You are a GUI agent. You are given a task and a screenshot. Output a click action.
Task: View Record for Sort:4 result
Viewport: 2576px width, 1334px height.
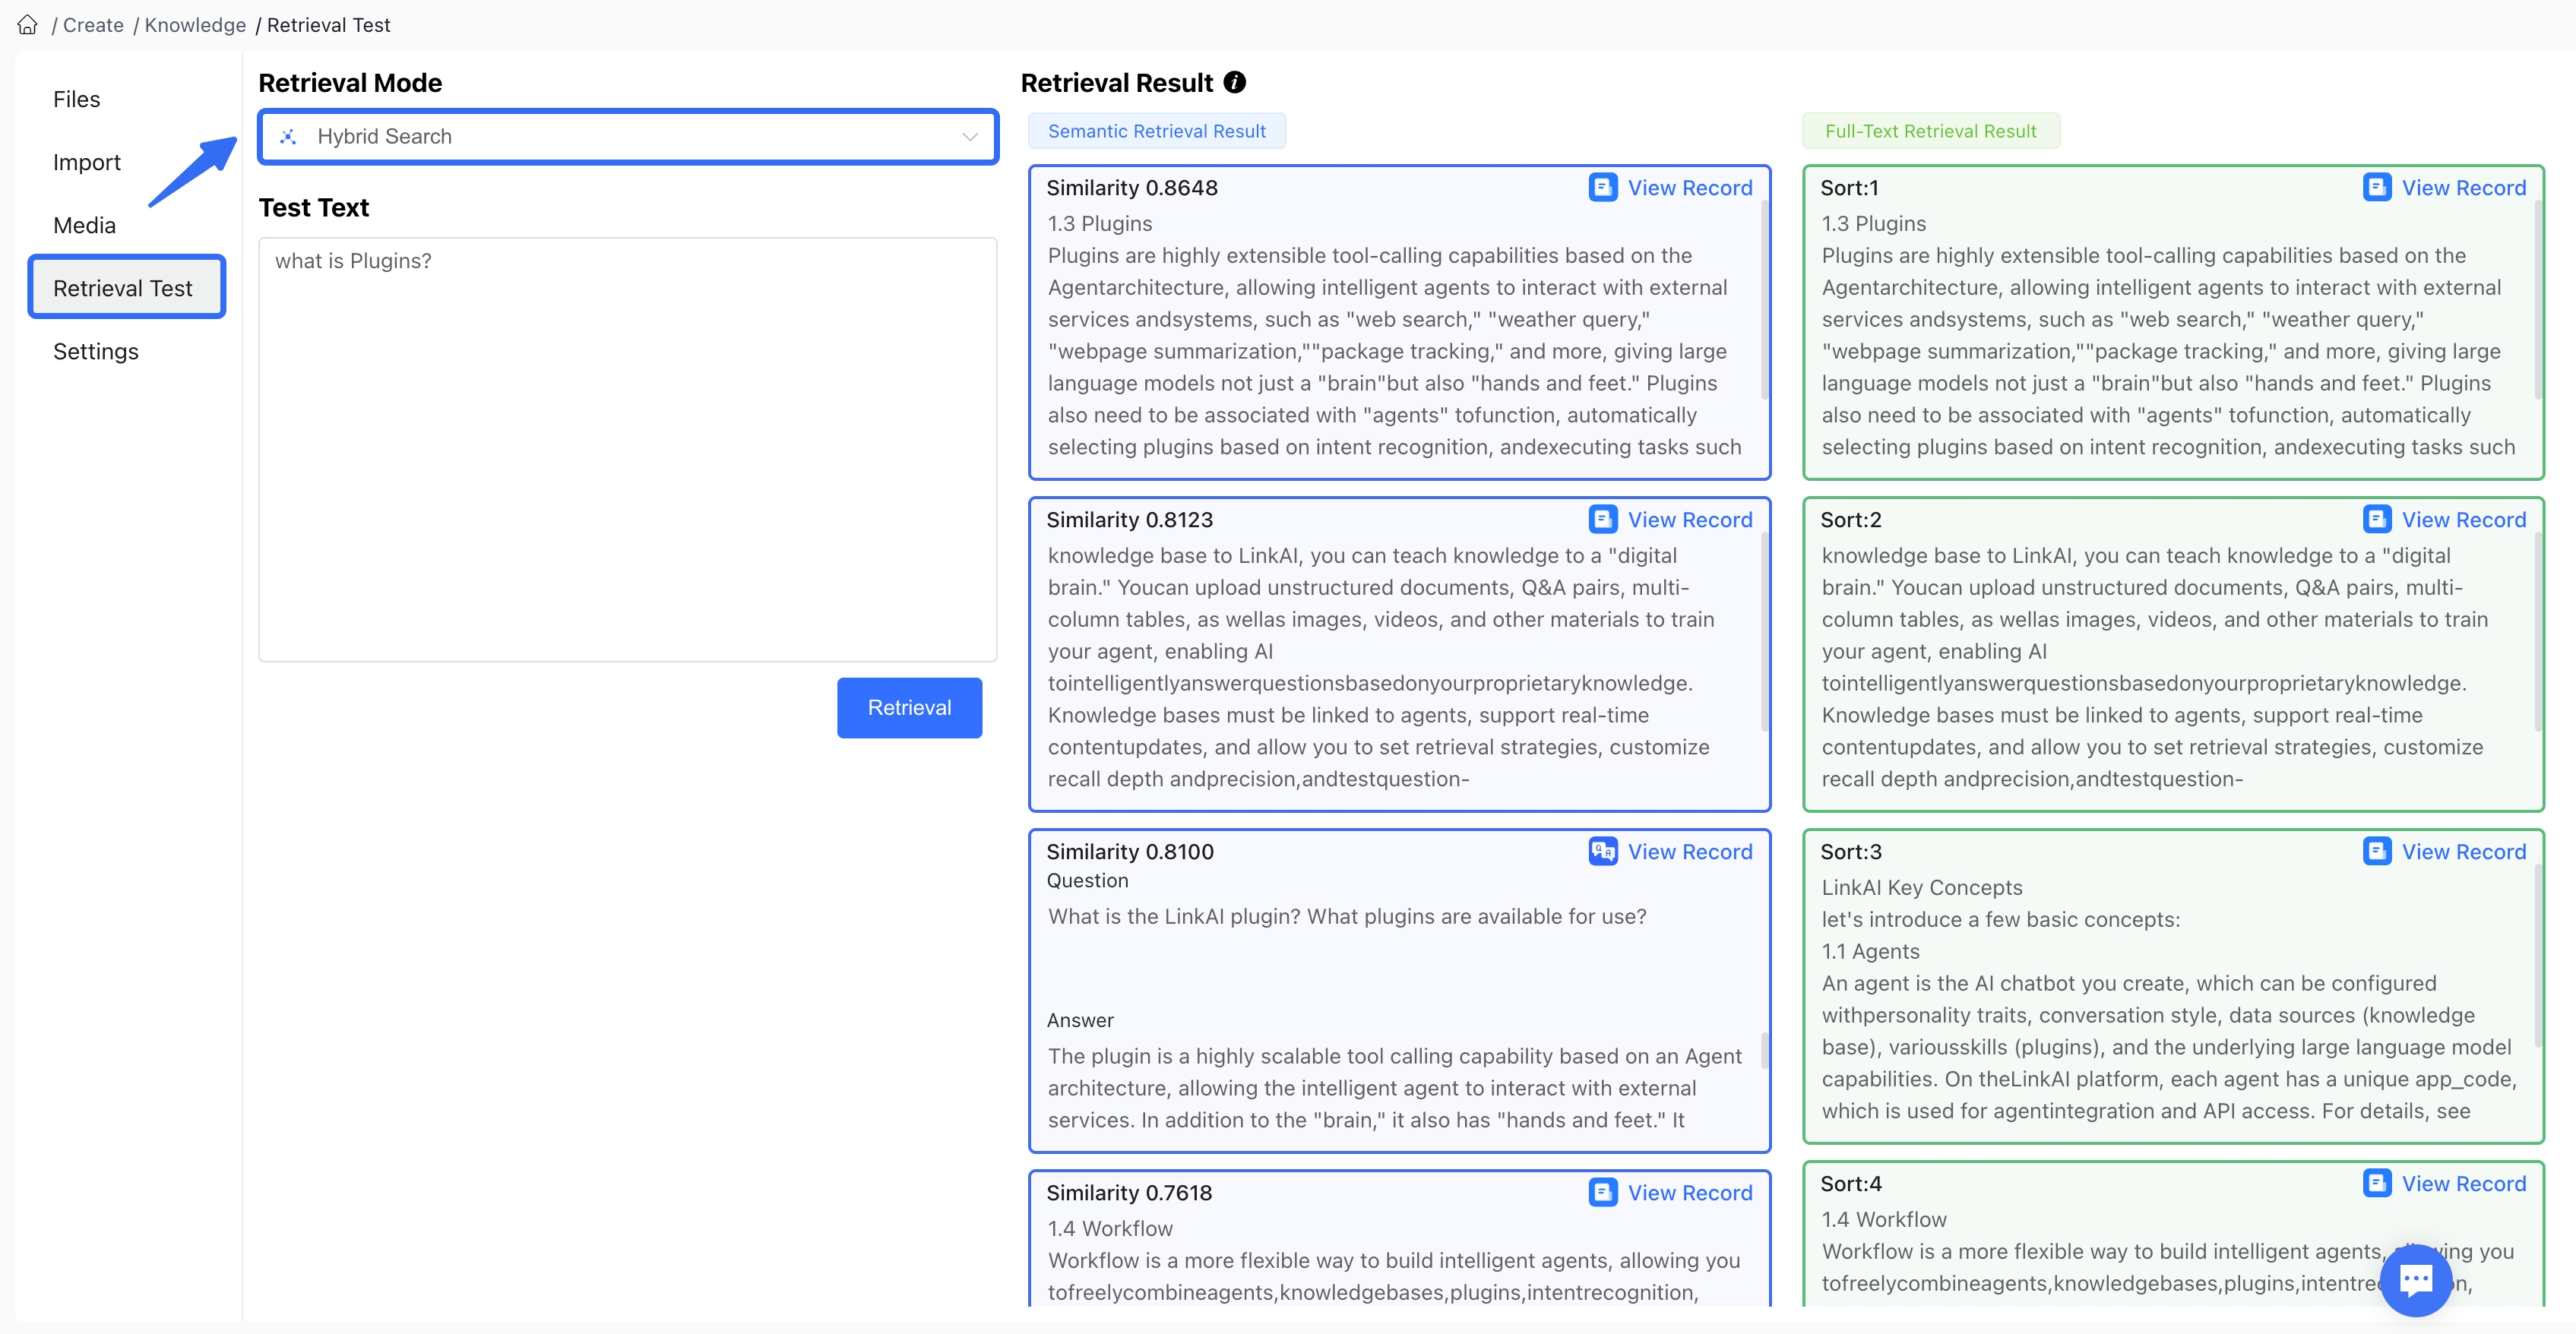coord(2464,1184)
